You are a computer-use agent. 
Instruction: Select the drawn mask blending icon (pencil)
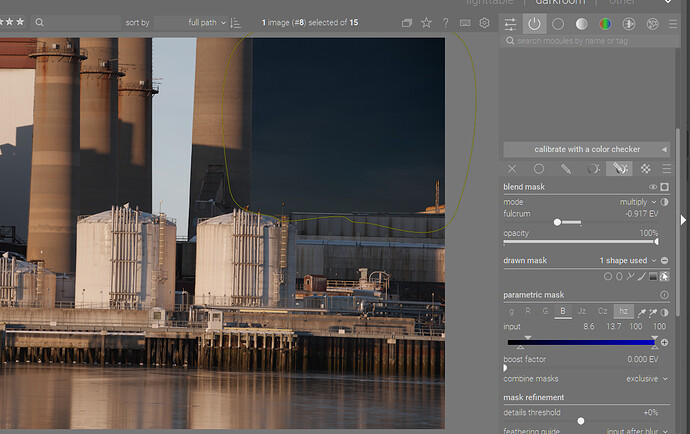tap(566, 169)
